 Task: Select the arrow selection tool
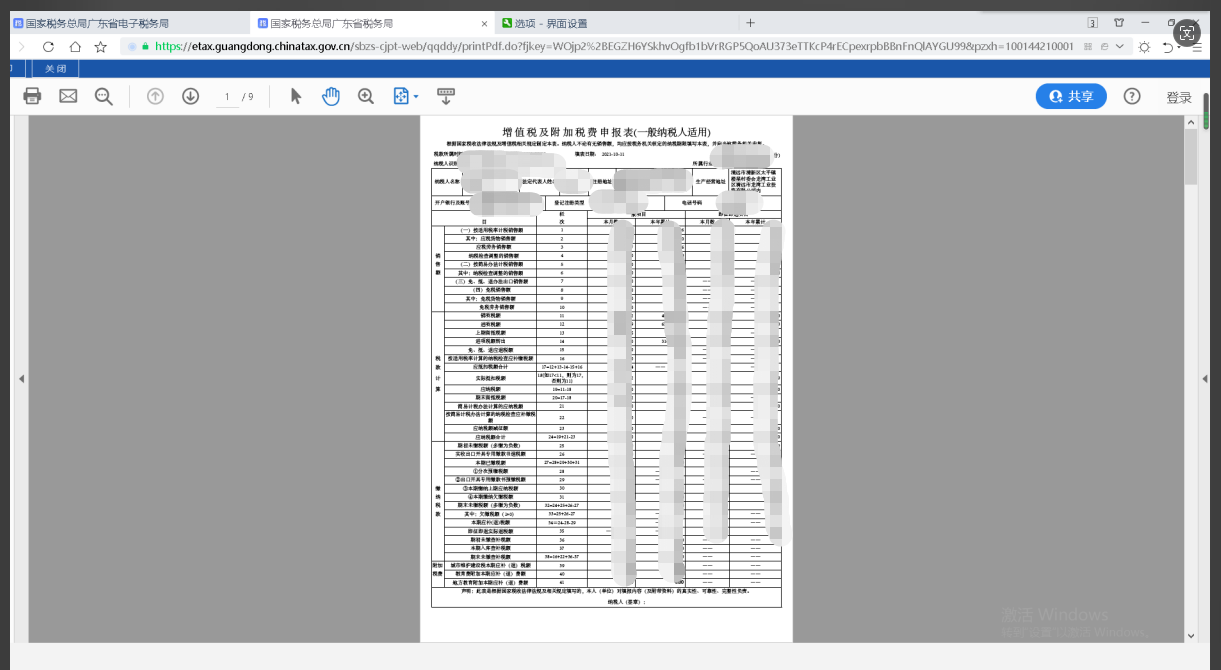[x=295, y=96]
